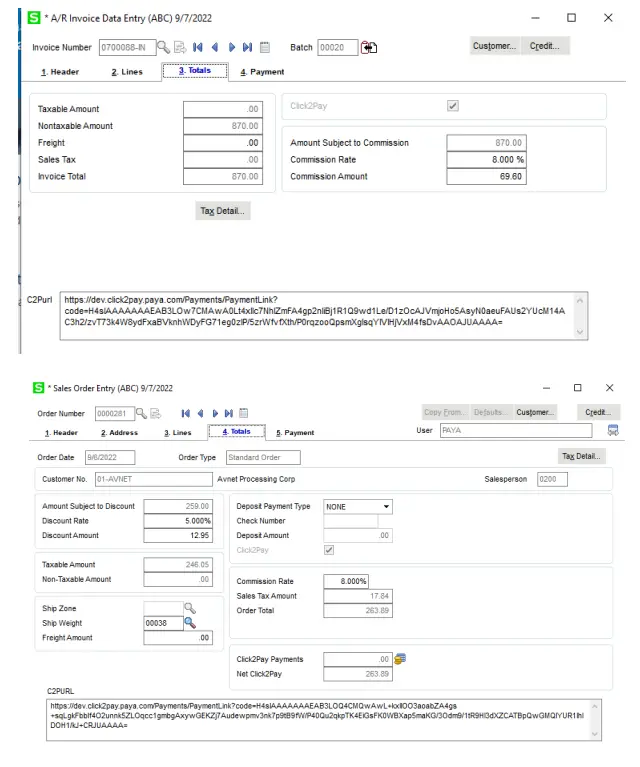The height and width of the screenshot is (767, 640).
Task: Go to the first invoice record
Action: click(x=198, y=47)
